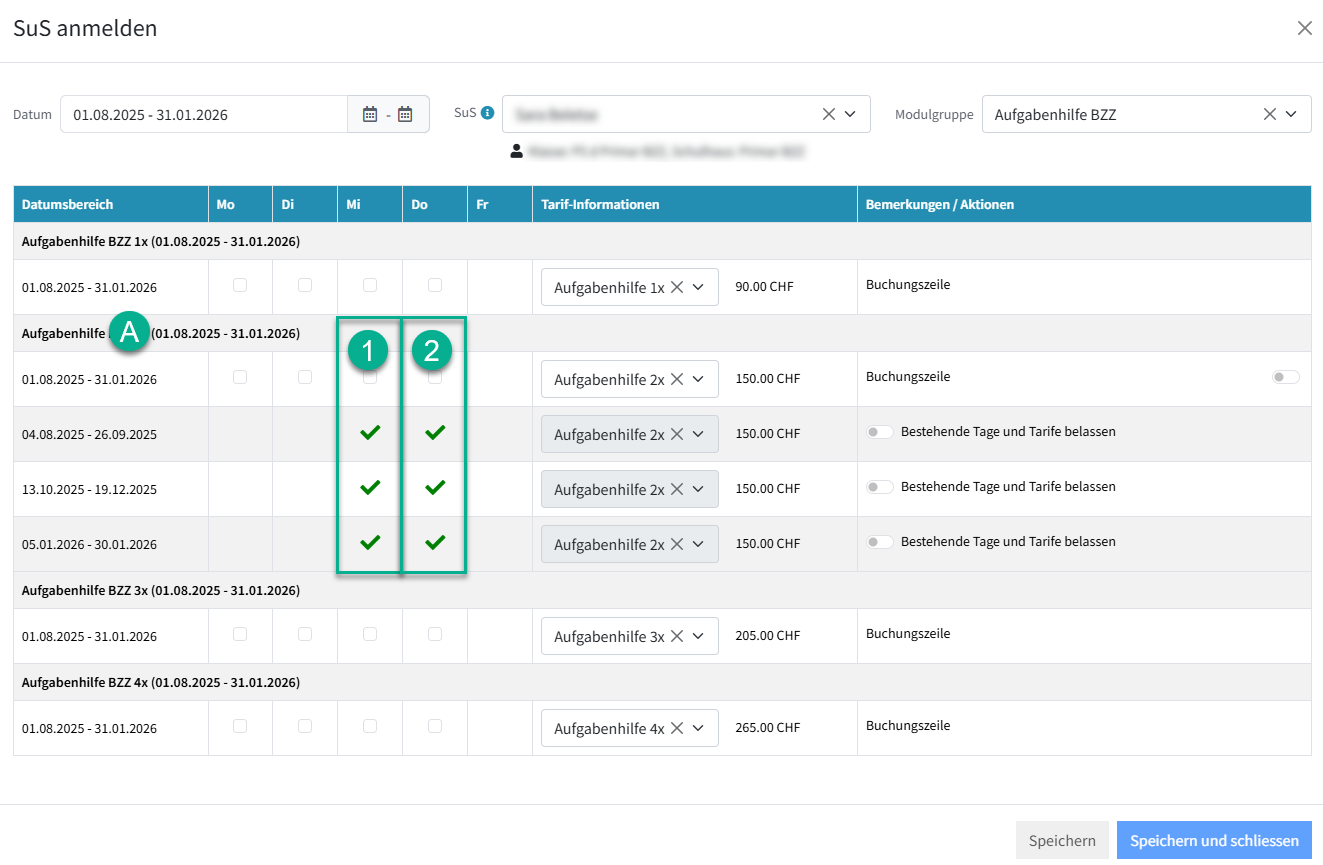
Task: Click Wednesday checkmark for 04.08.2025 - 26.09.2025
Action: pos(370,433)
